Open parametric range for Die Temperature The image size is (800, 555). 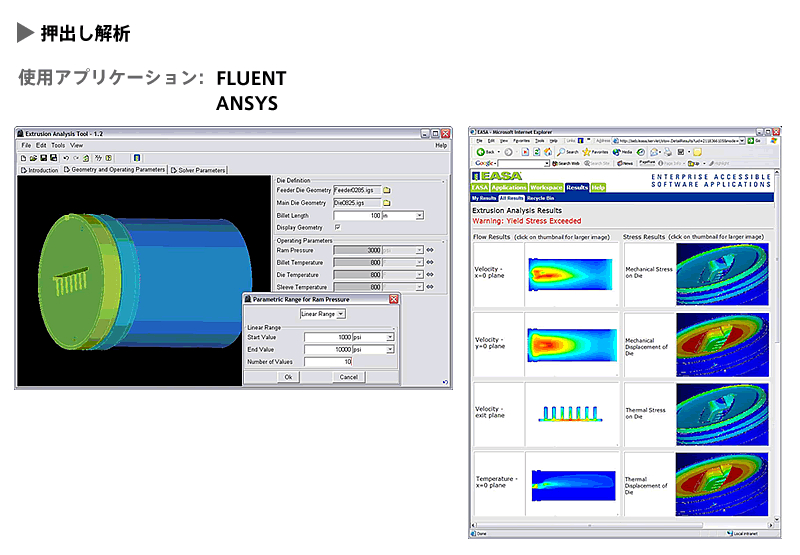pos(430,274)
